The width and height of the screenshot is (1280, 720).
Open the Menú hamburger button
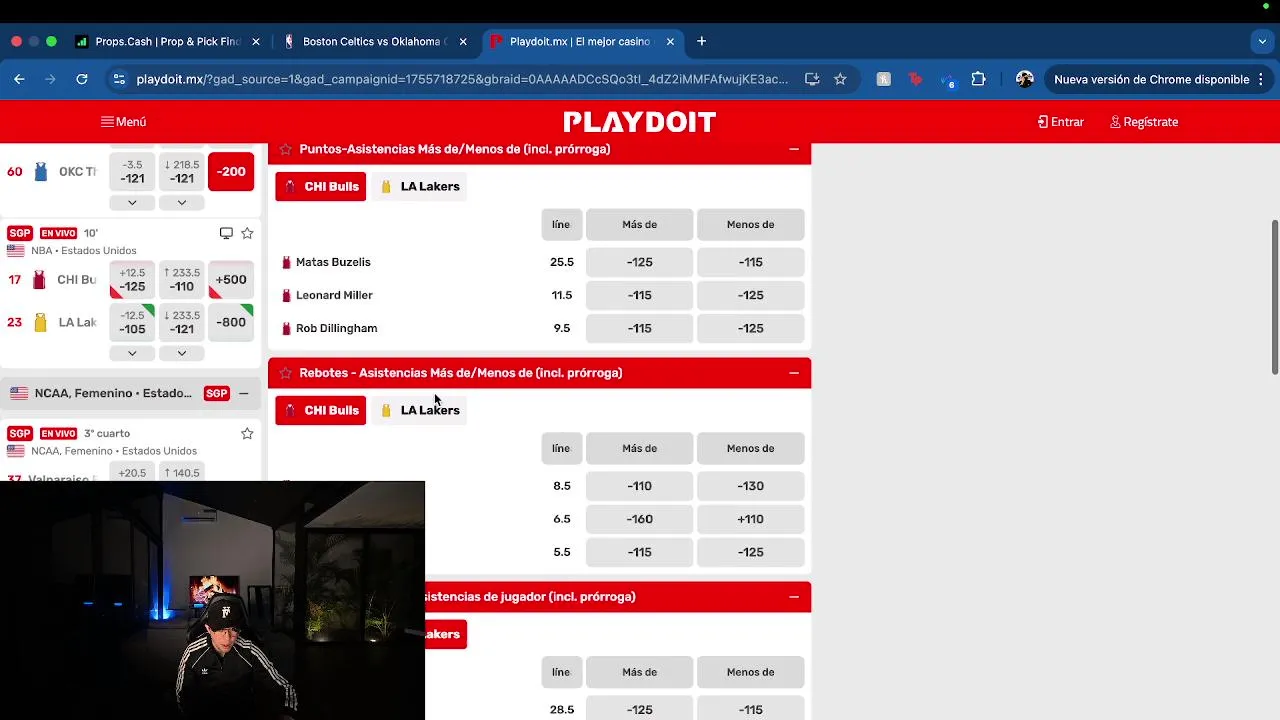pyautogui.click(x=123, y=122)
